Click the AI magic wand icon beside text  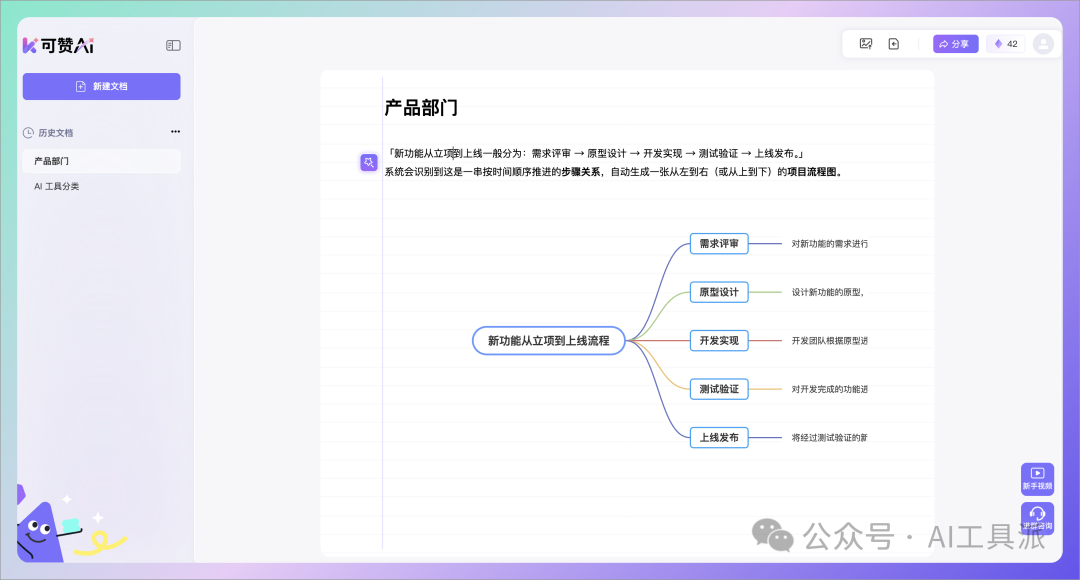point(369,162)
